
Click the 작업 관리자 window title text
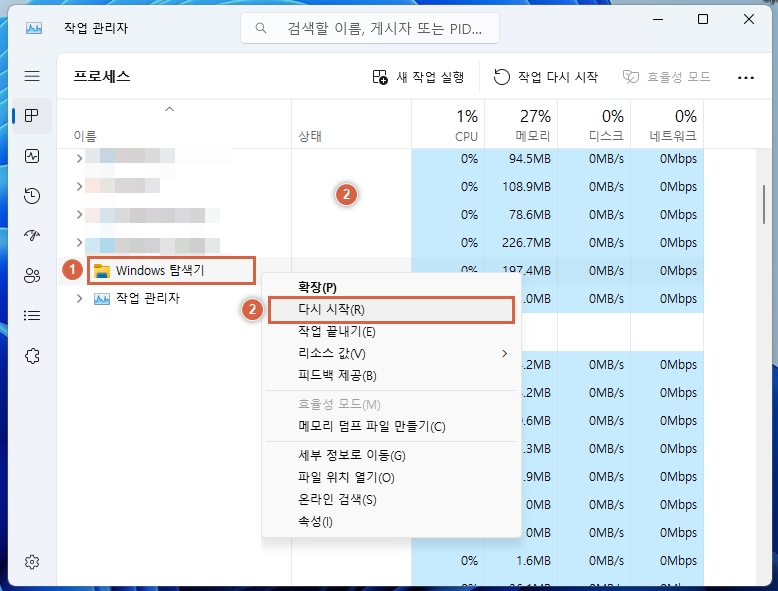click(x=96, y=28)
